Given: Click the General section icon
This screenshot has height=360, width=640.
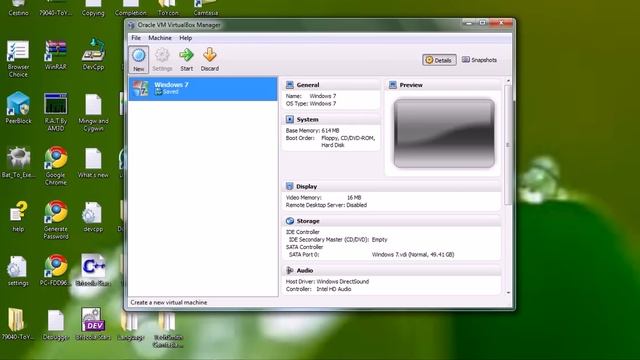Looking at the screenshot, I should click(290, 85).
